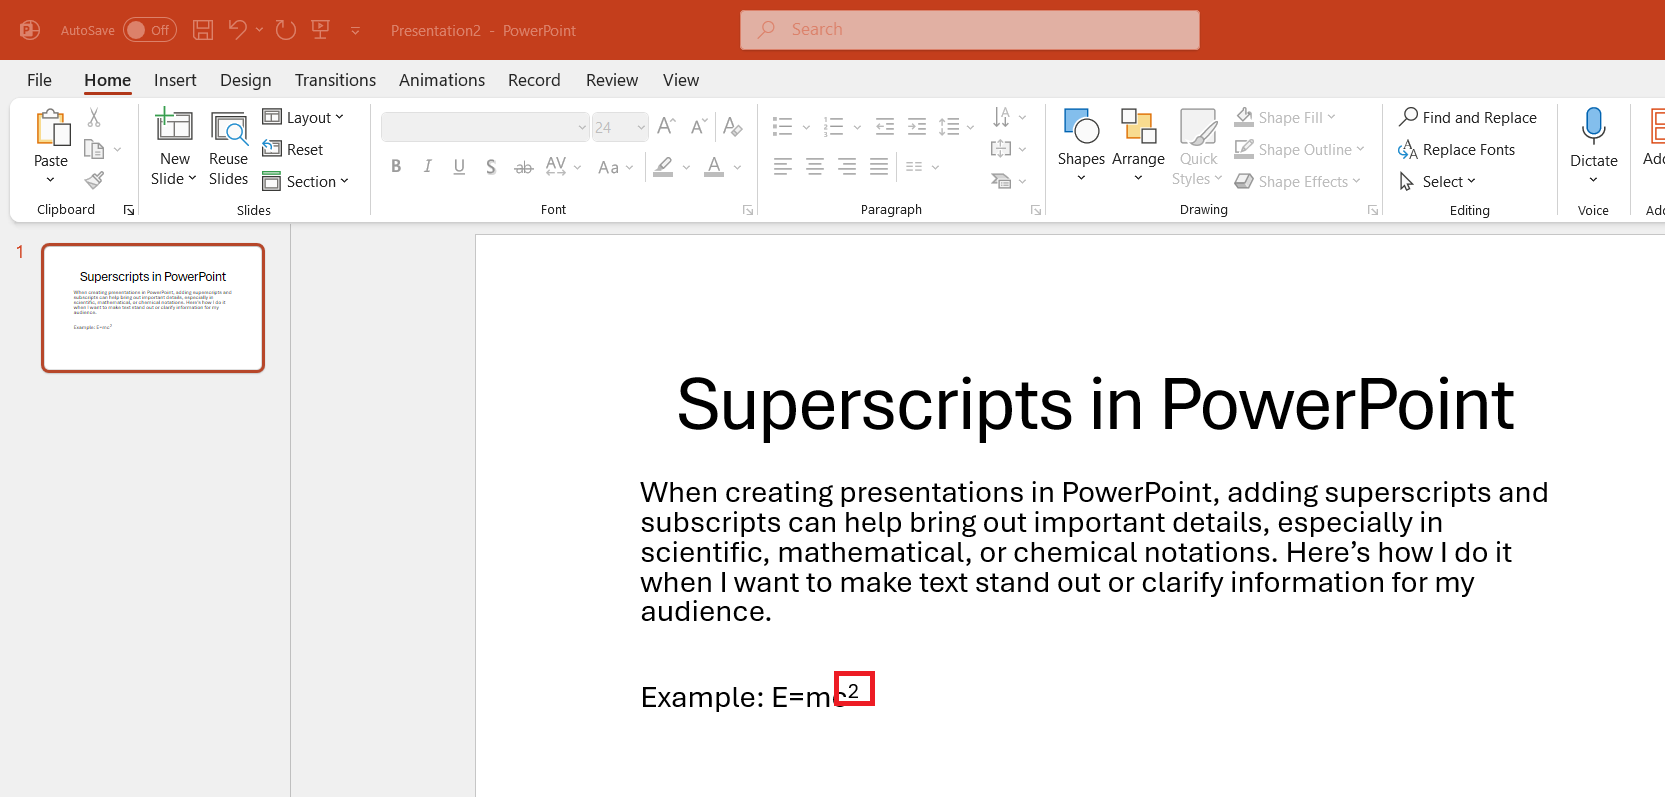Viewport: 1665px width, 797px height.
Task: Open Shape Effects options
Action: click(x=1297, y=181)
